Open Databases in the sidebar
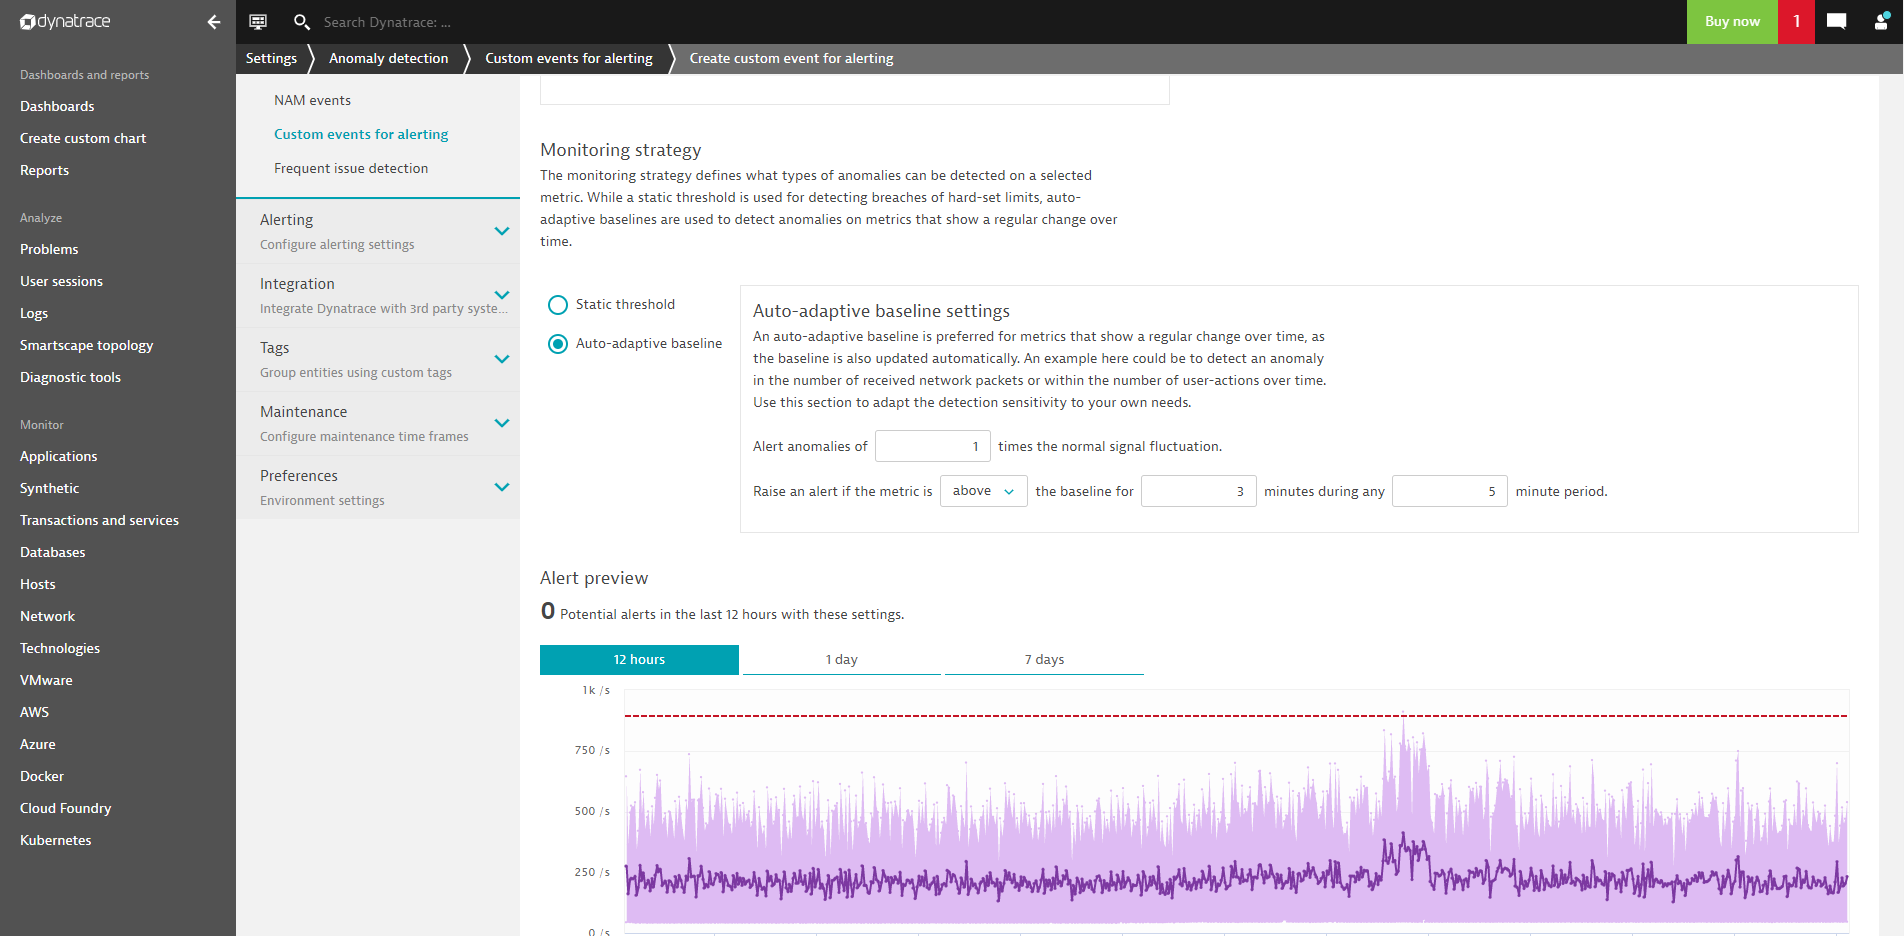Image resolution: width=1904 pixels, height=936 pixels. point(52,553)
